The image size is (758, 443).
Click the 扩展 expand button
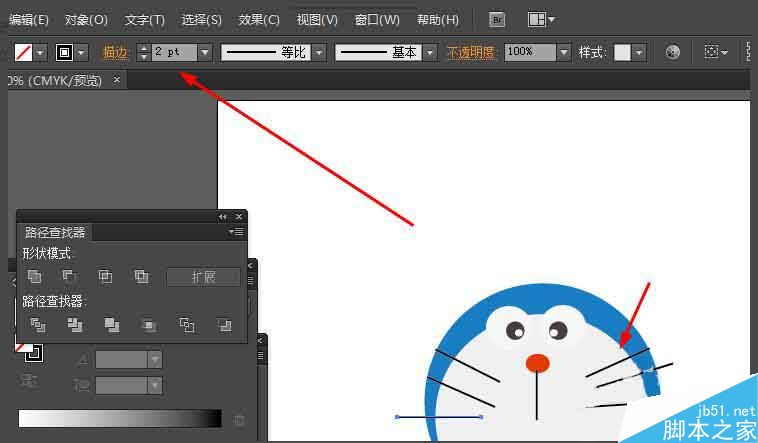tap(203, 277)
